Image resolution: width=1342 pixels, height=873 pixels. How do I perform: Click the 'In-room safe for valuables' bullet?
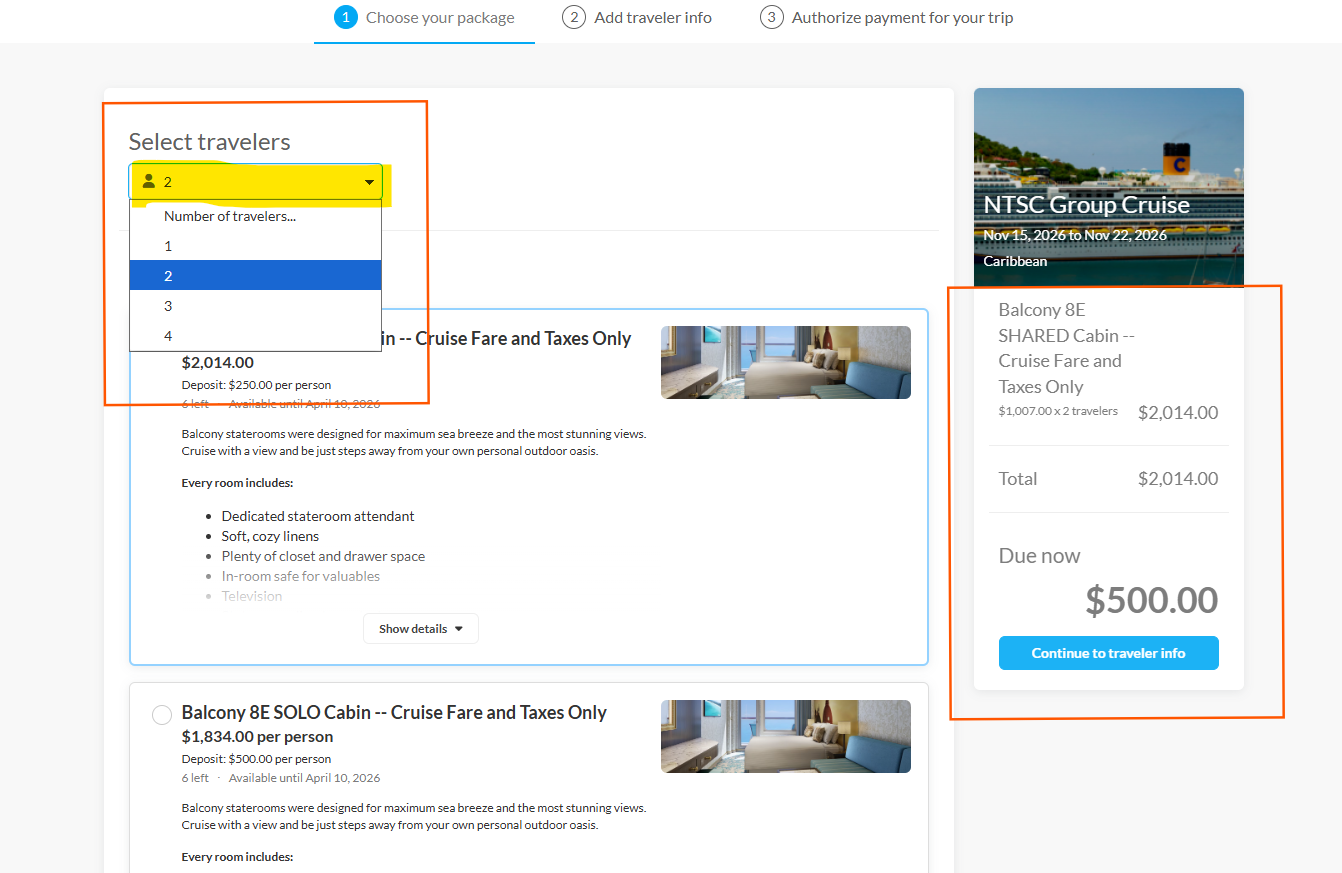[301, 576]
